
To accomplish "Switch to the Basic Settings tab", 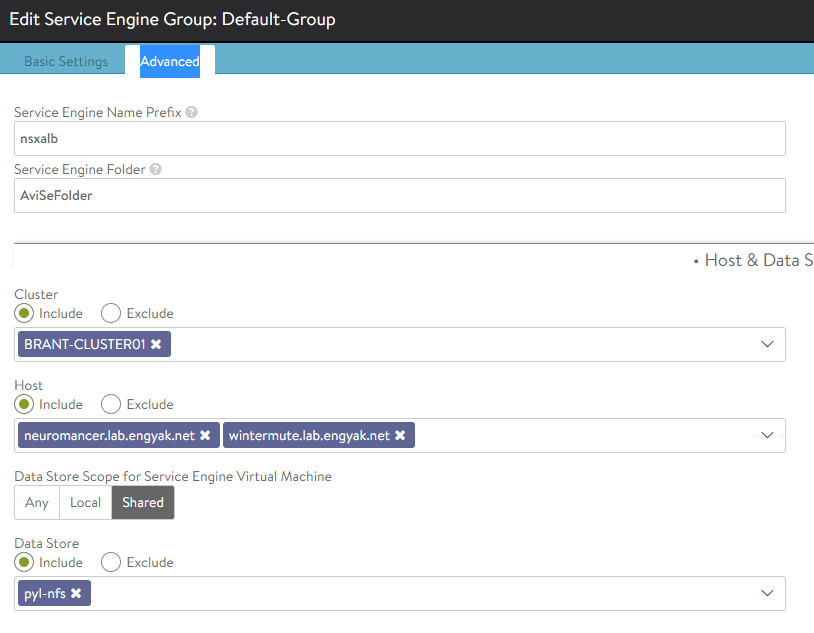I will (66, 61).
